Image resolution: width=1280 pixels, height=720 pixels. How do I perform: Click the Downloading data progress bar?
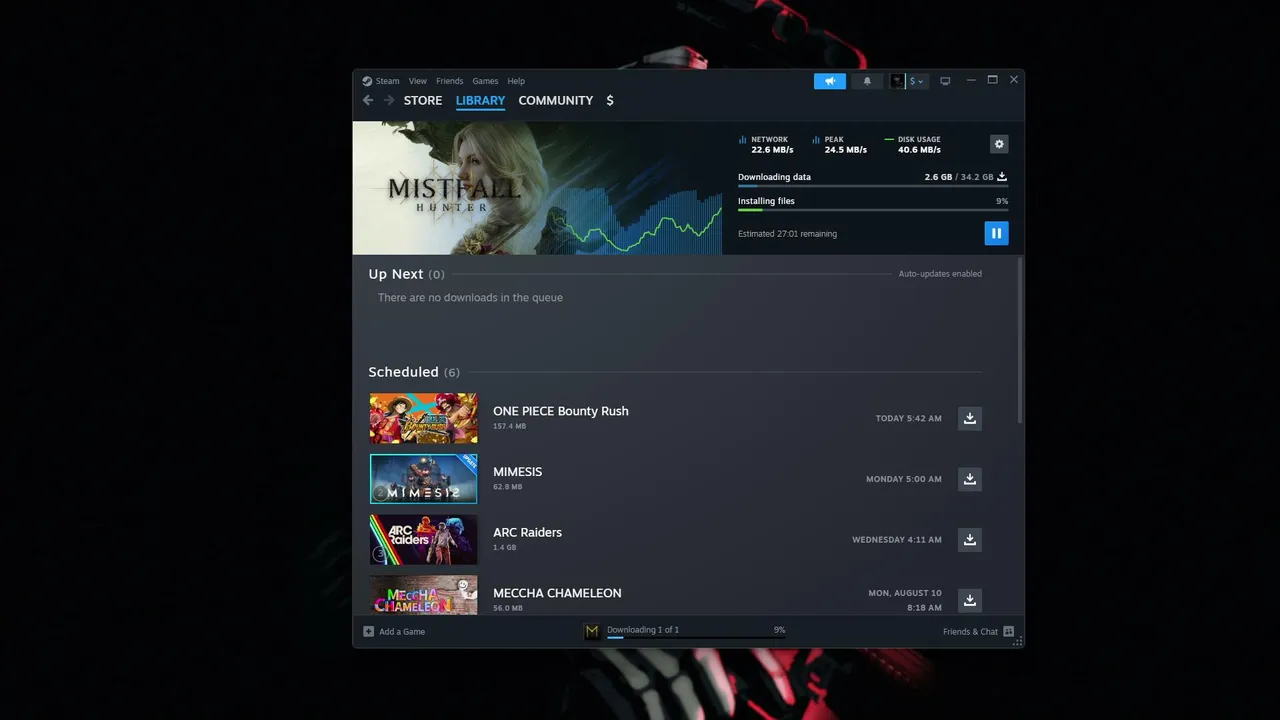click(x=873, y=186)
